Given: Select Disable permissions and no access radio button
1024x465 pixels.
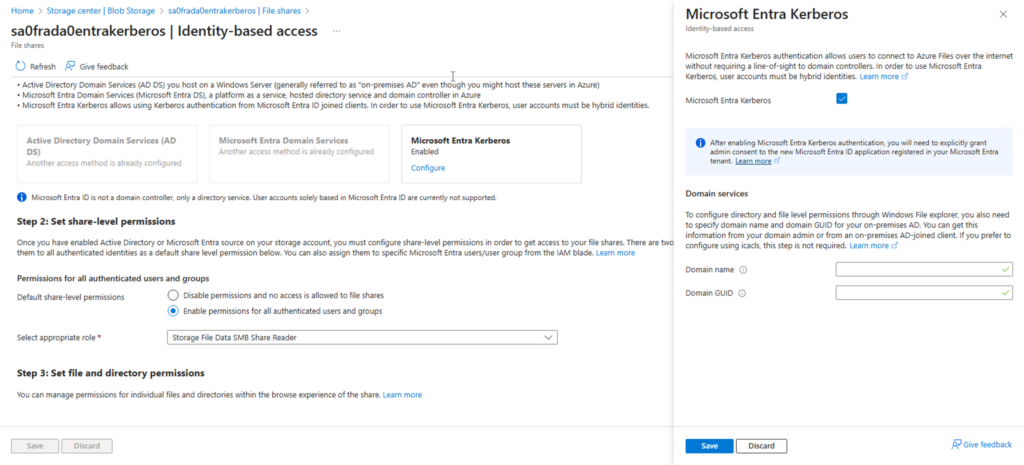Looking at the screenshot, I should pos(173,295).
